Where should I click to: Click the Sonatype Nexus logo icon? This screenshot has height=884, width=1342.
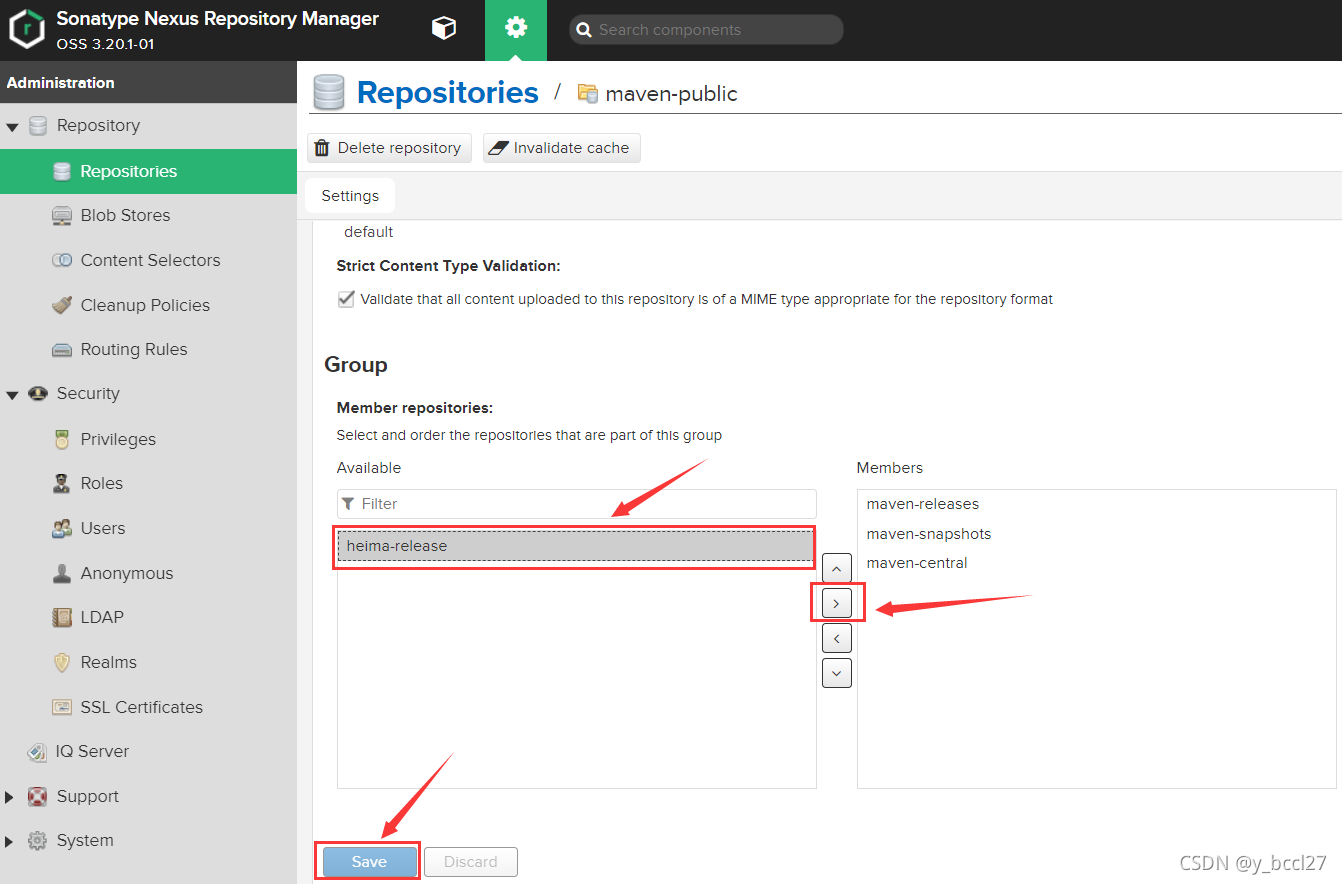click(27, 30)
